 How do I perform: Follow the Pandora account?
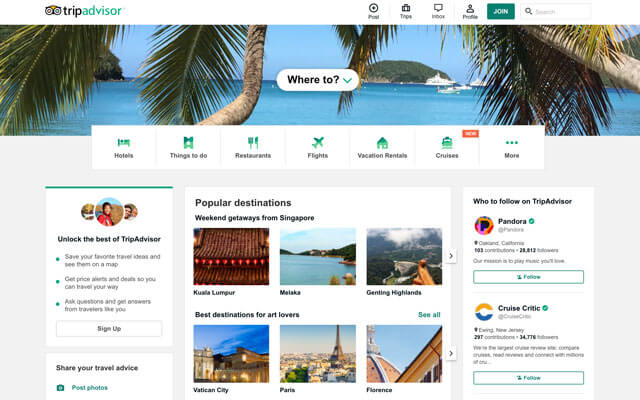[x=528, y=277]
